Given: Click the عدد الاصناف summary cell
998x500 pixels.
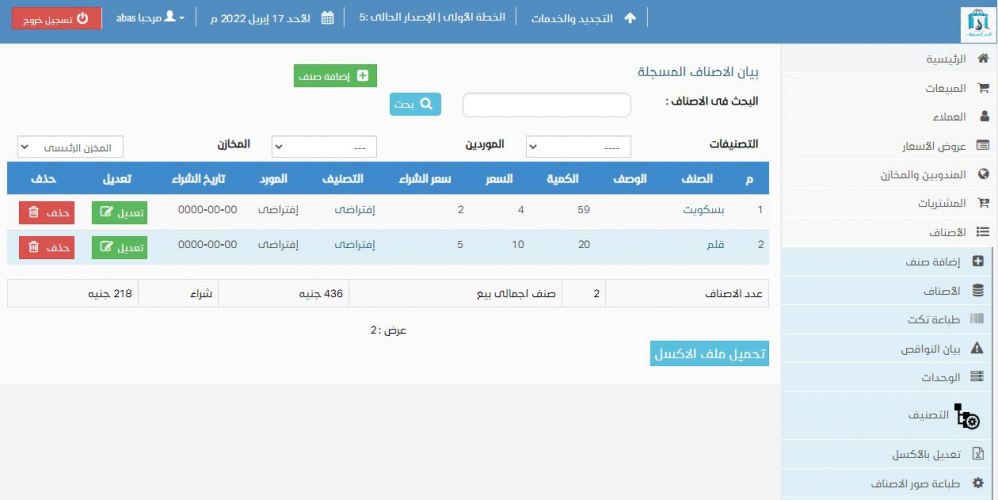Looking at the screenshot, I should click(687, 293).
